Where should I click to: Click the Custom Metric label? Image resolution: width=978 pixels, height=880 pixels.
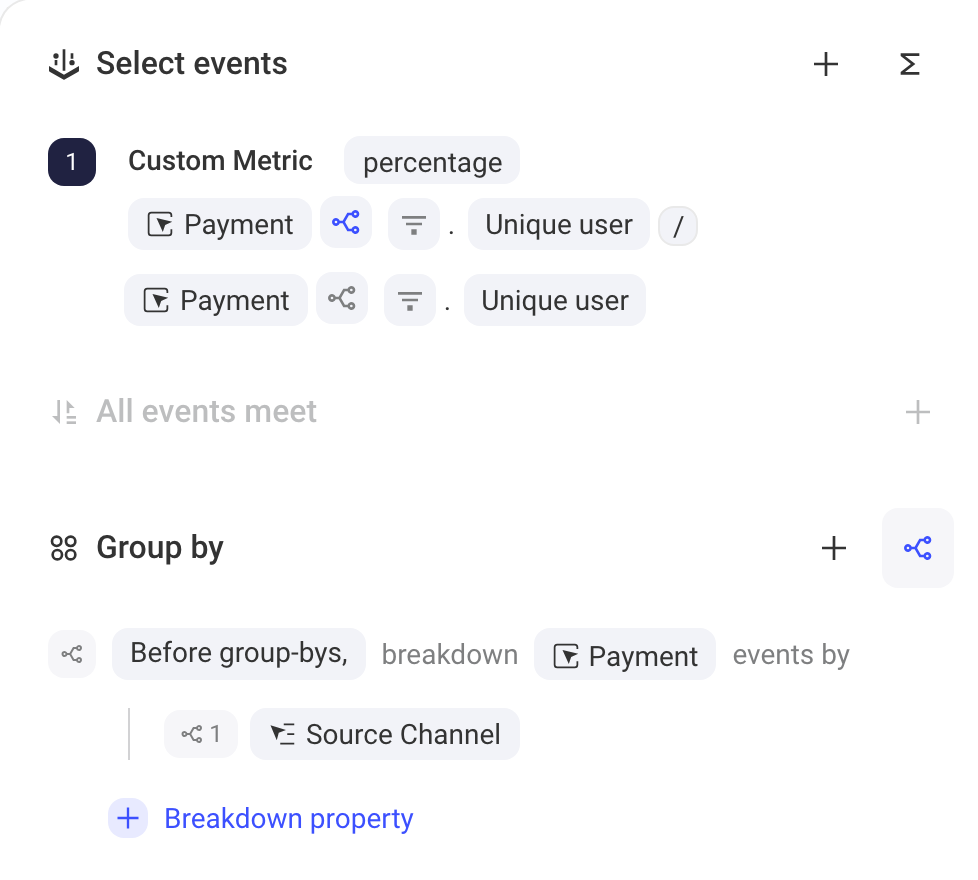click(x=220, y=161)
